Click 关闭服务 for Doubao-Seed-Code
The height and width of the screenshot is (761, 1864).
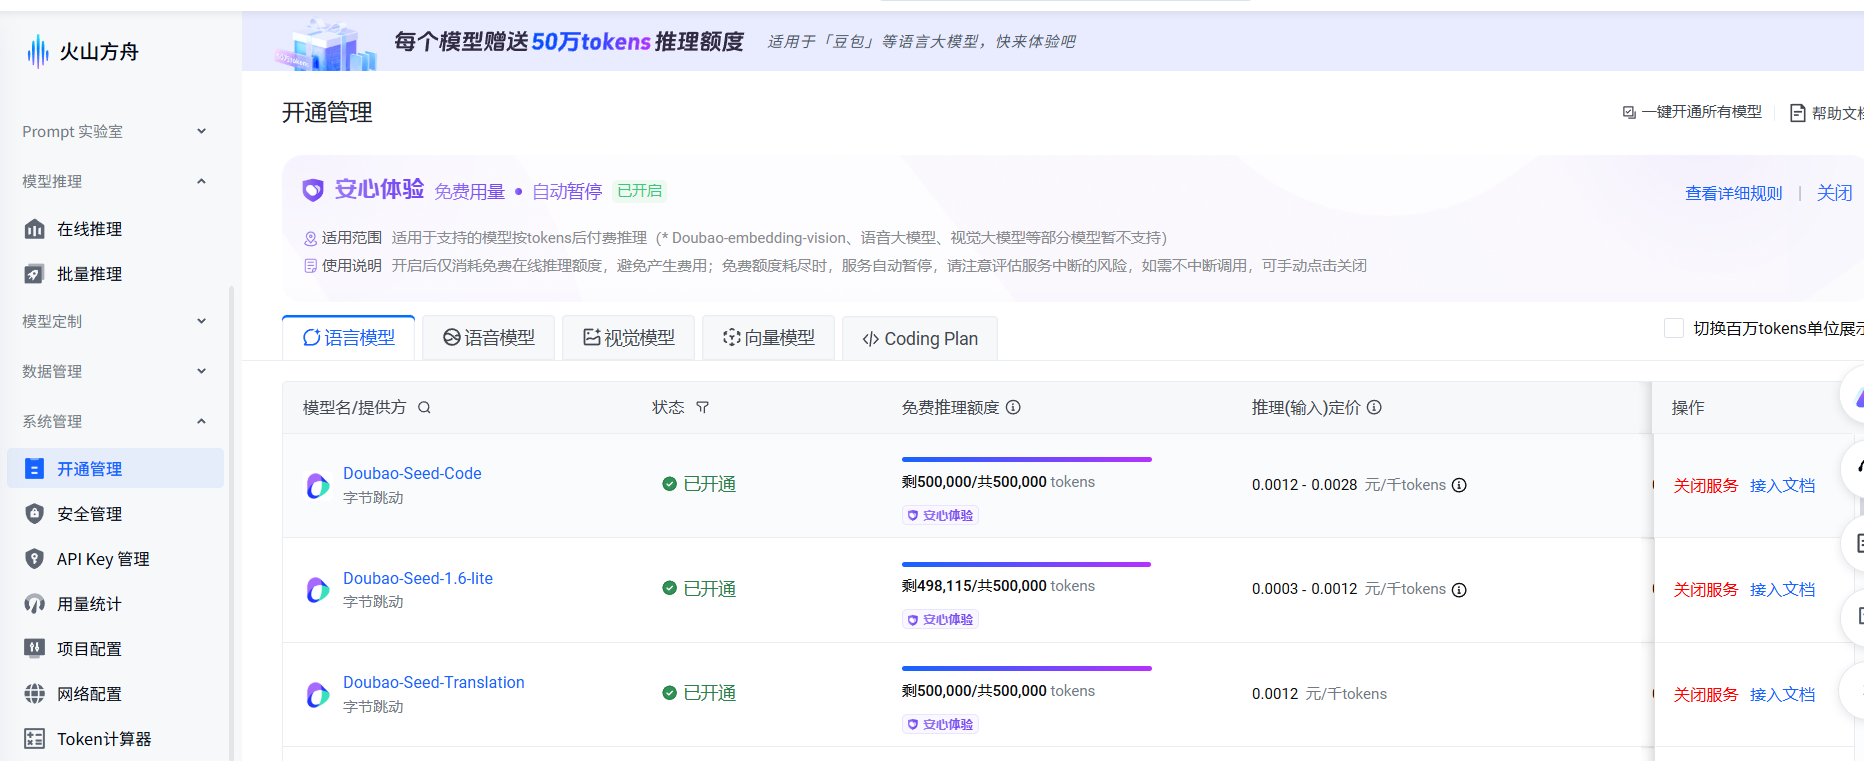click(1705, 485)
